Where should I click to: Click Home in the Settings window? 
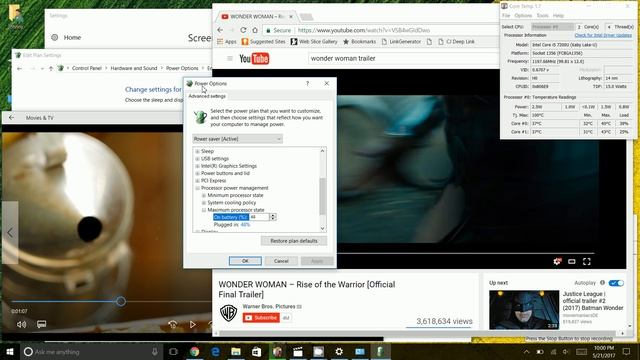point(72,38)
